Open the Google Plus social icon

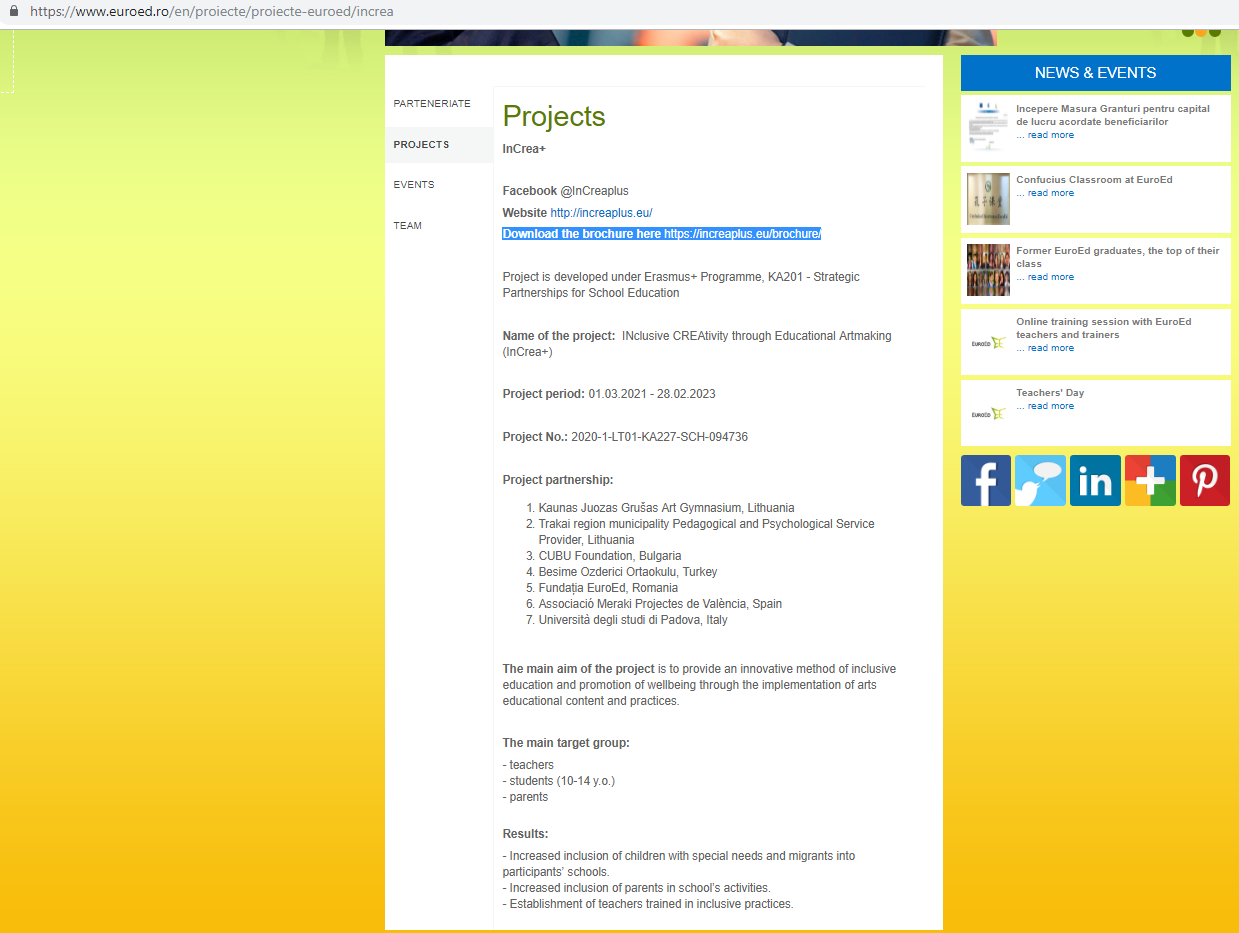pos(1150,480)
